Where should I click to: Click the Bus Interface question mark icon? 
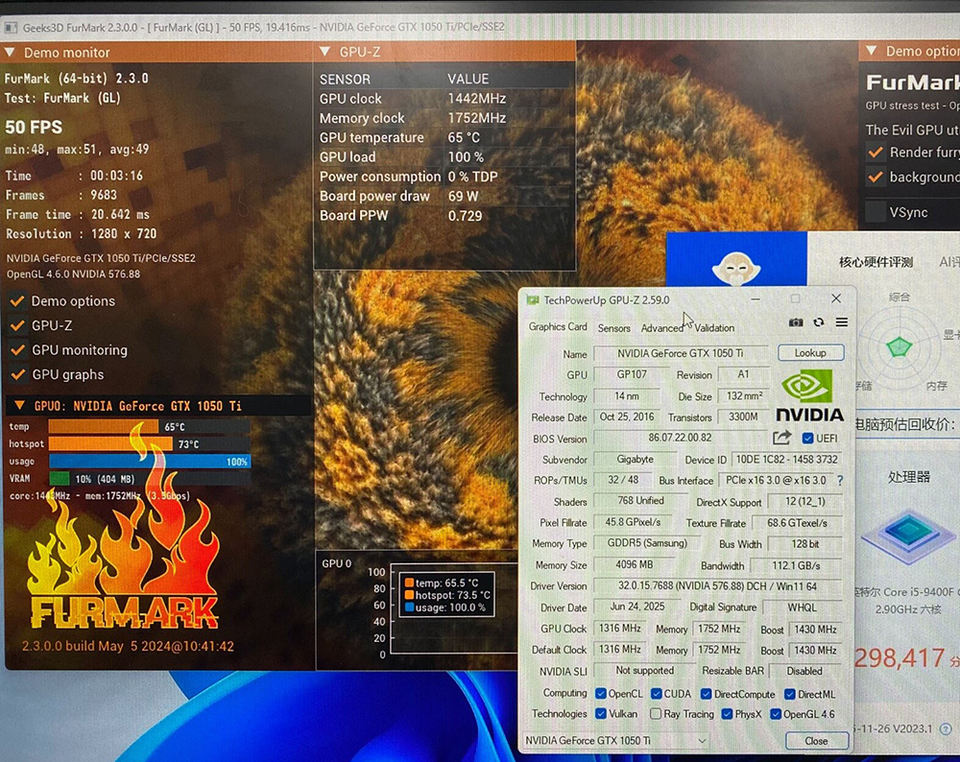(x=840, y=481)
